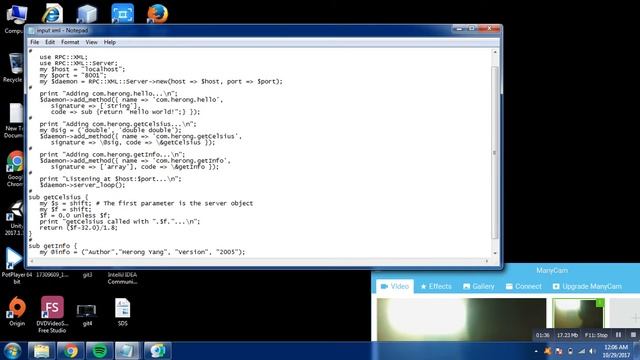Select the large ManyCam video preview
The width and height of the screenshot is (640, 360).
point(461,319)
